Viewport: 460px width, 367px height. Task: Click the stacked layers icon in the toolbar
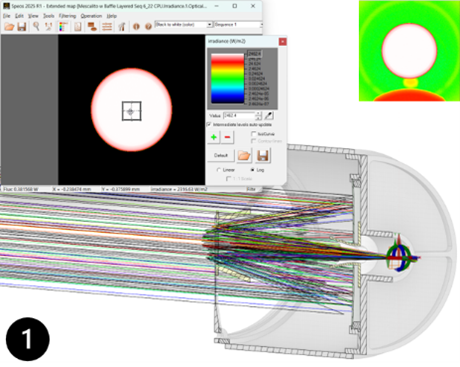(x=92, y=26)
